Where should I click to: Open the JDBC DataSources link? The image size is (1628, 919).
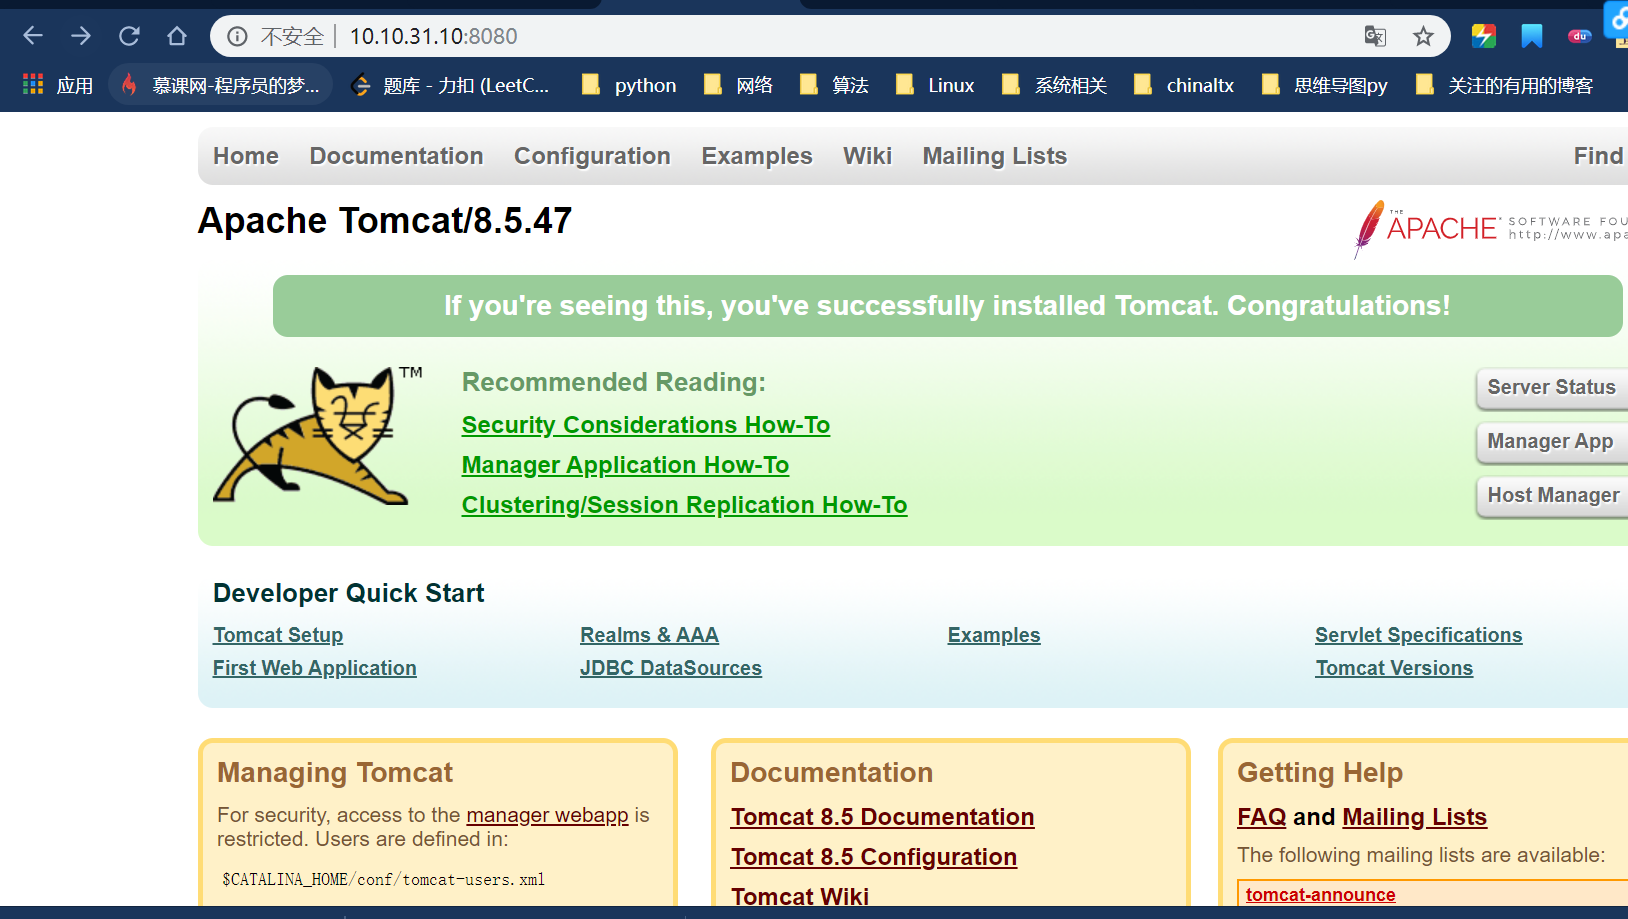point(671,668)
